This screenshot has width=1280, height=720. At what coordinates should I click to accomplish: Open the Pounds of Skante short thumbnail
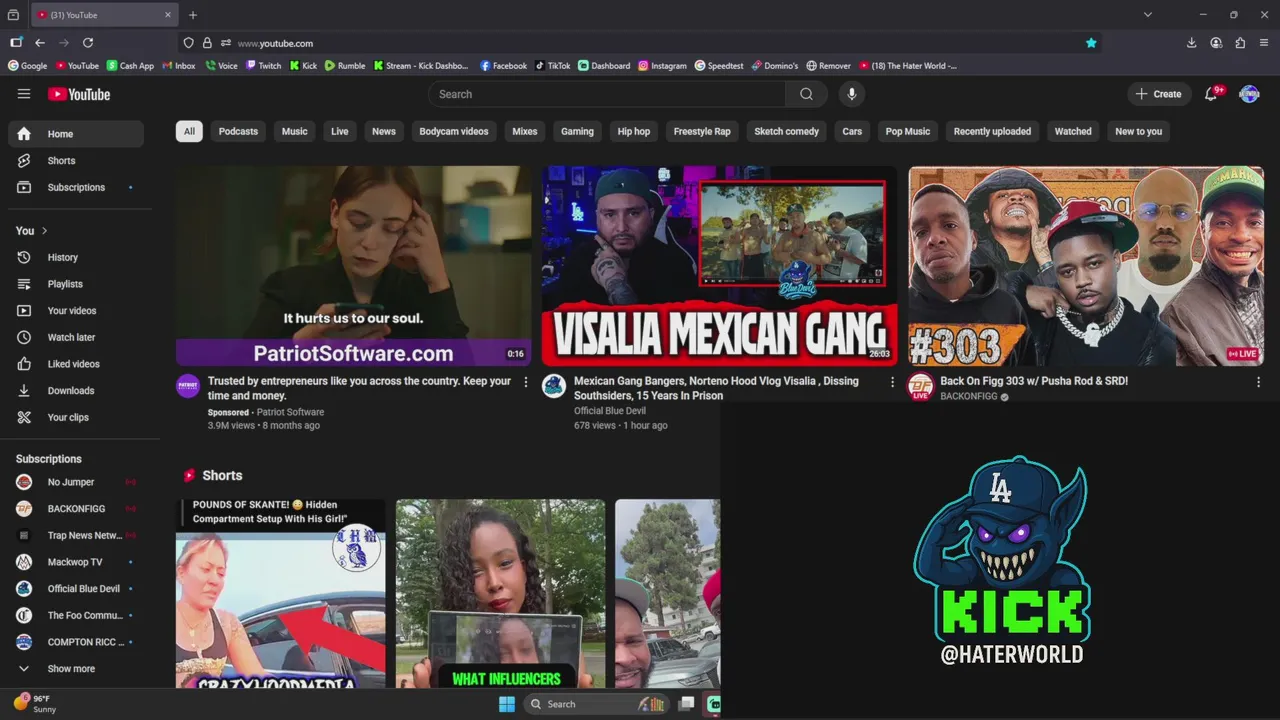(x=280, y=594)
